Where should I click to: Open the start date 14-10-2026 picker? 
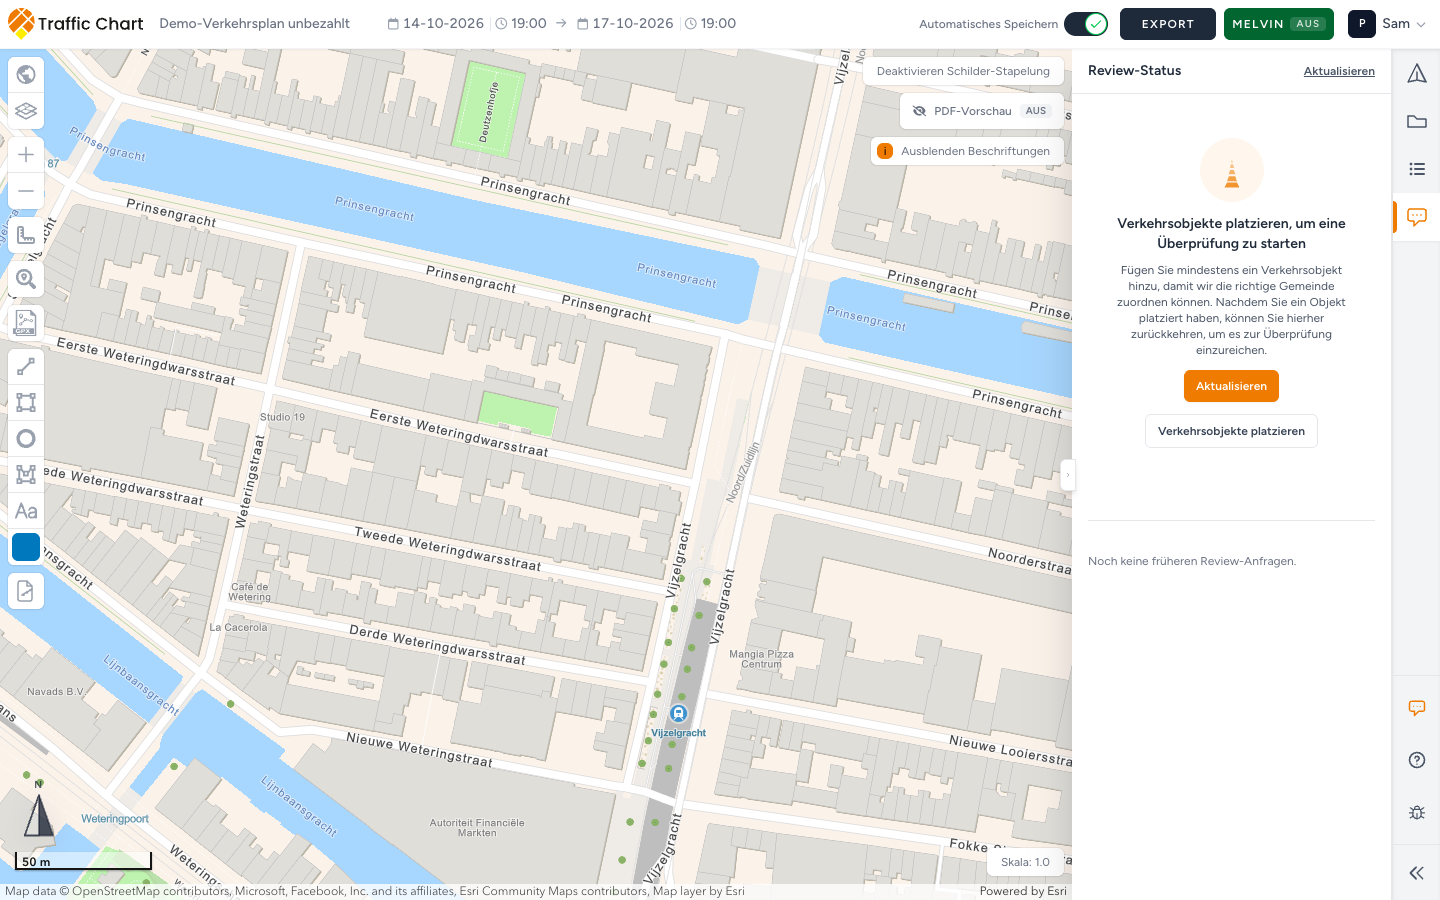(x=436, y=24)
